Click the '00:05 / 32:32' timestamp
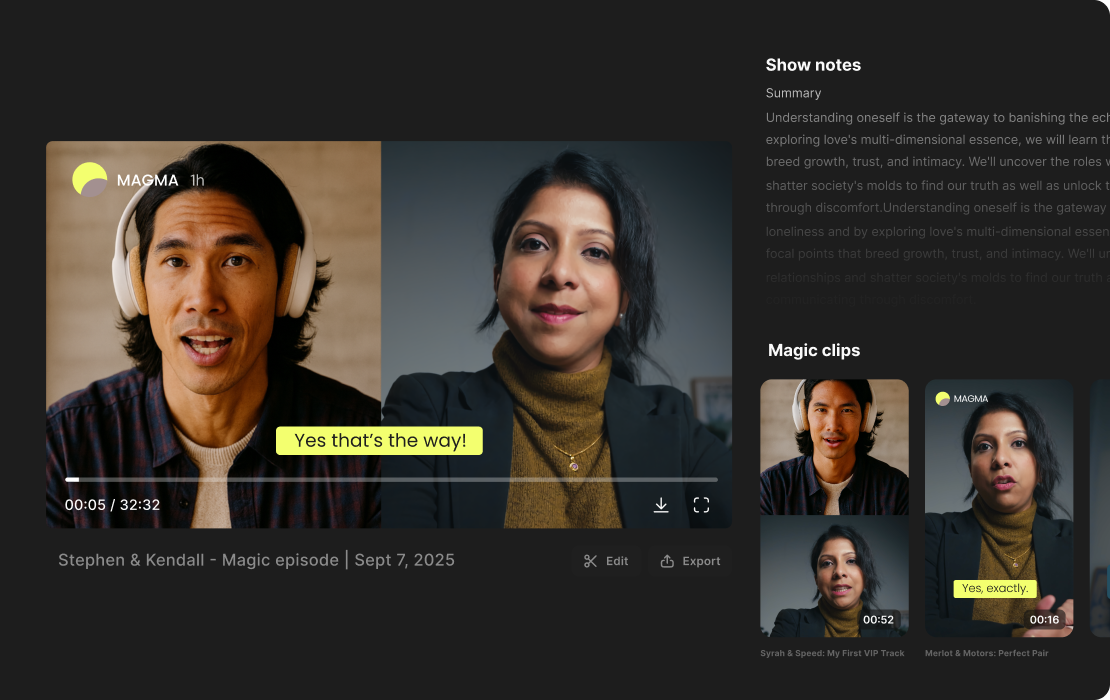This screenshot has width=1110, height=700. tap(113, 505)
